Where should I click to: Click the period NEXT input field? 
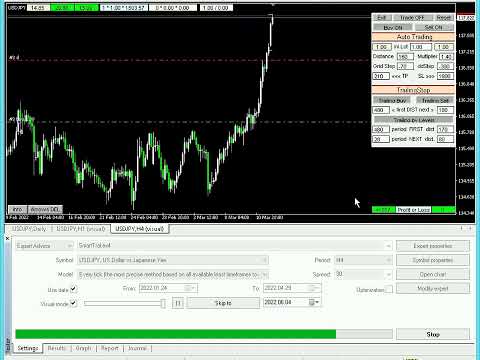[381, 139]
